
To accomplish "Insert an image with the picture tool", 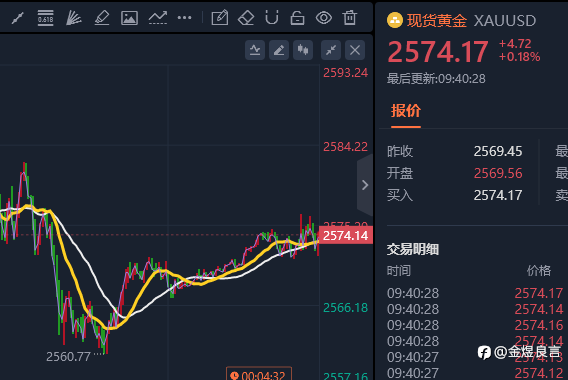I will tap(129, 18).
